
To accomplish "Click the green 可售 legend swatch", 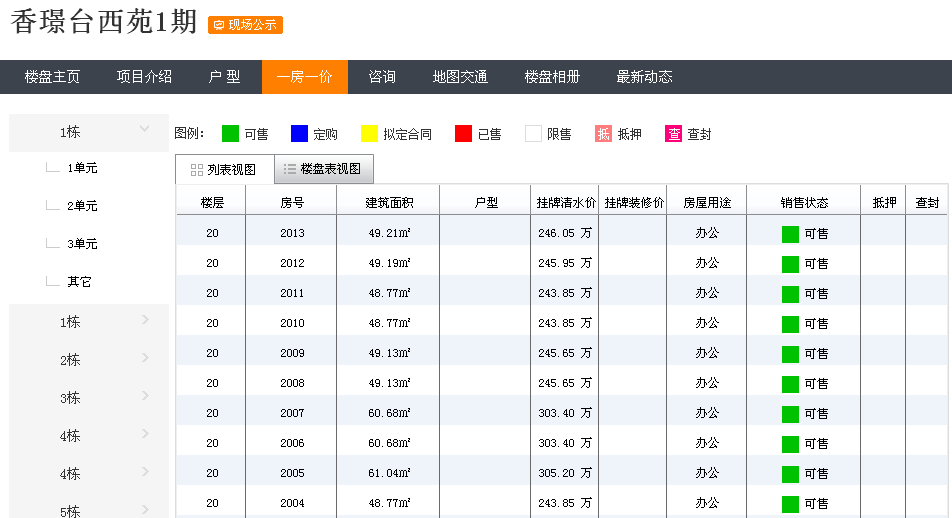I will coord(230,134).
